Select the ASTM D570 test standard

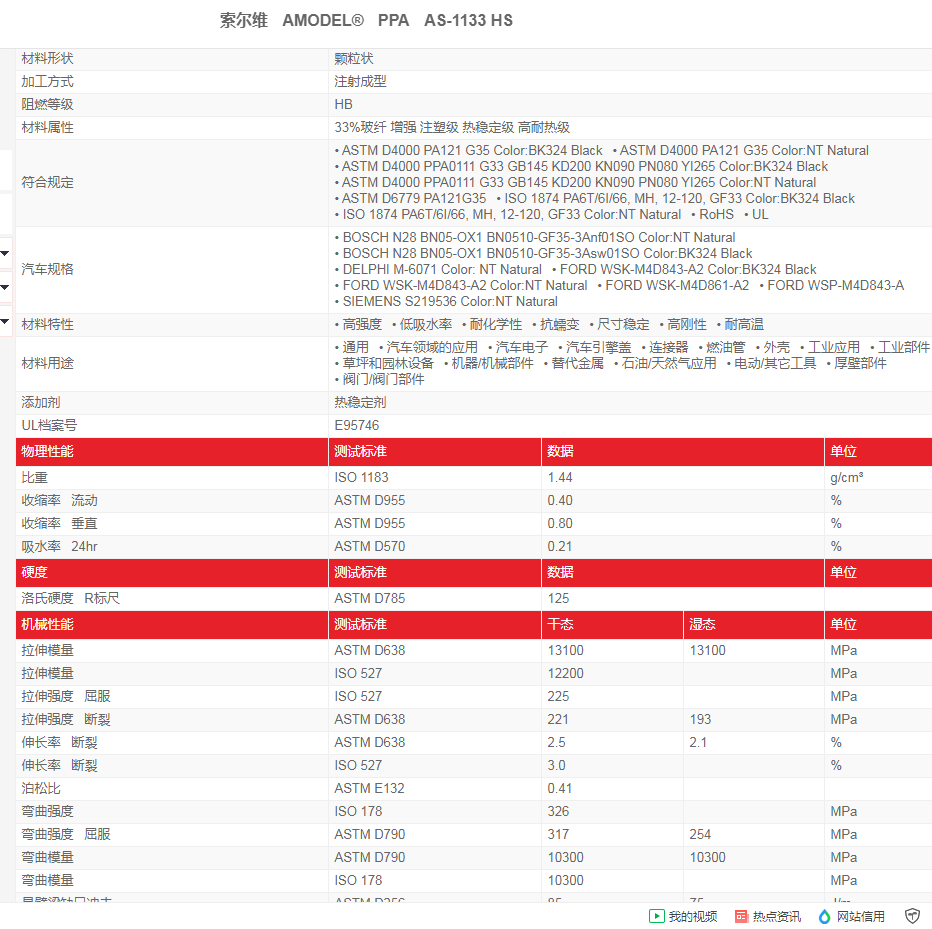(370, 546)
